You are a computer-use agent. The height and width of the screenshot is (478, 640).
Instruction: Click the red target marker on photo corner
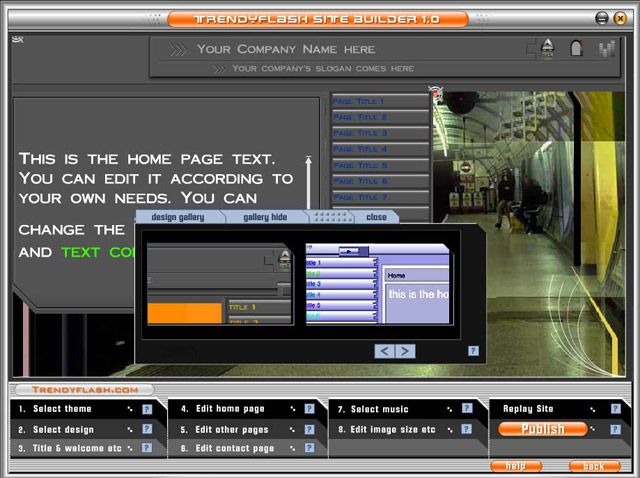click(436, 94)
